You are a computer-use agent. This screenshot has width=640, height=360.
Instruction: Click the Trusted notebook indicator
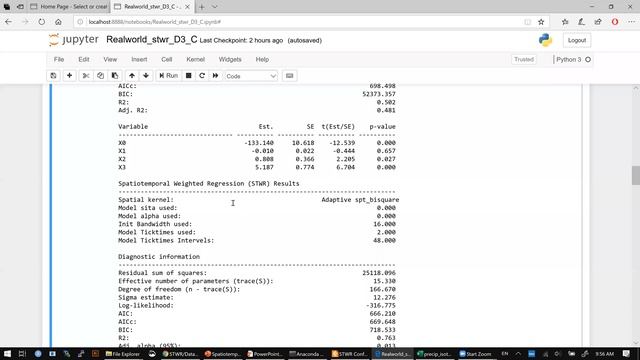pos(524,60)
